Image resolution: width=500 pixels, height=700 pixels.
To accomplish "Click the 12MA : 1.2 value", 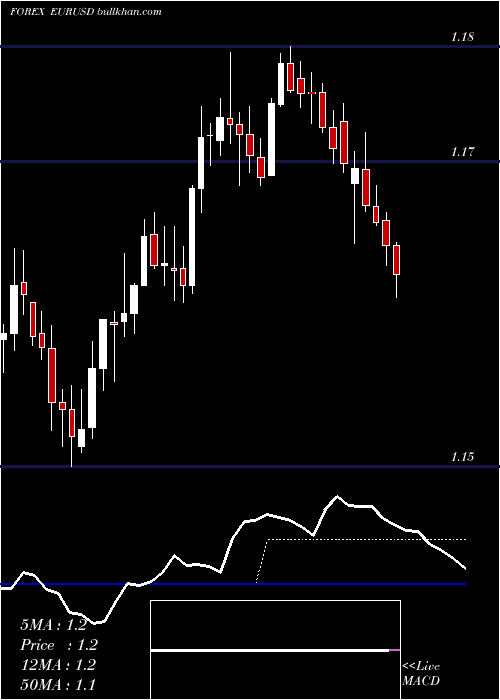I will coord(58,665).
